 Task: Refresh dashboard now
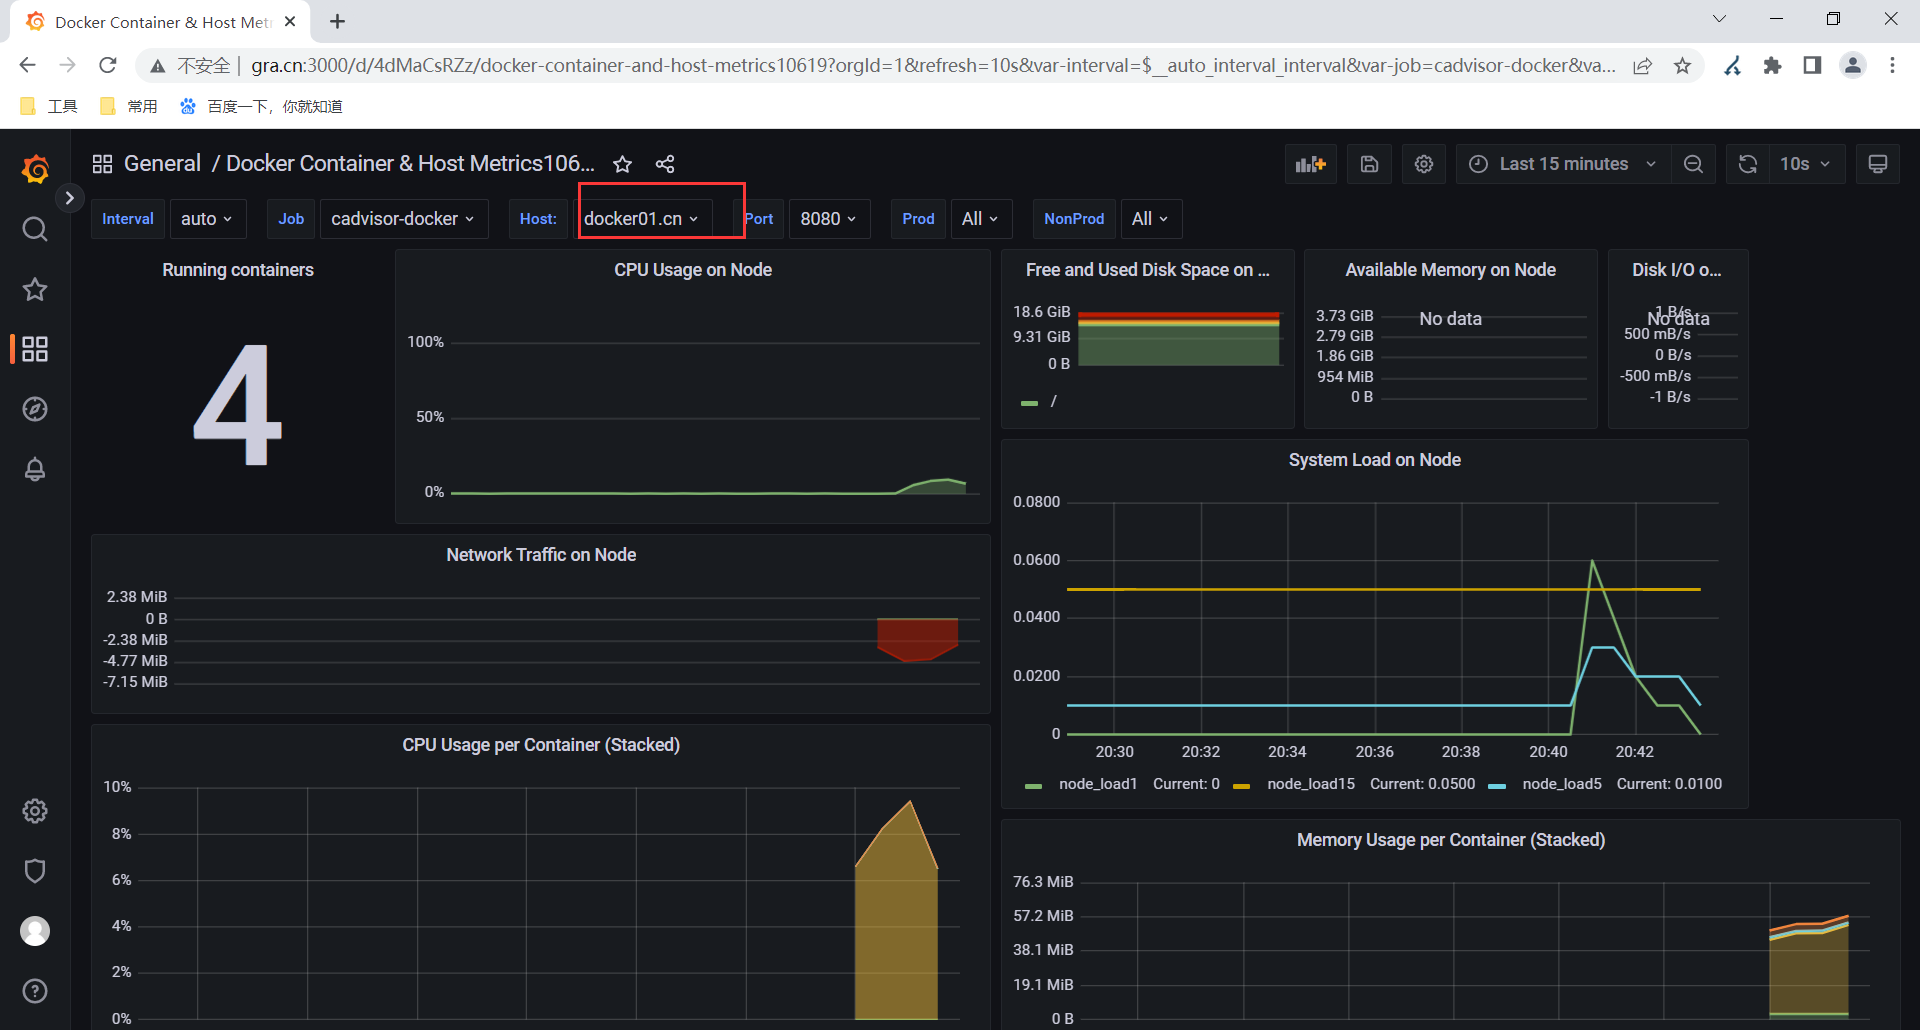point(1748,164)
